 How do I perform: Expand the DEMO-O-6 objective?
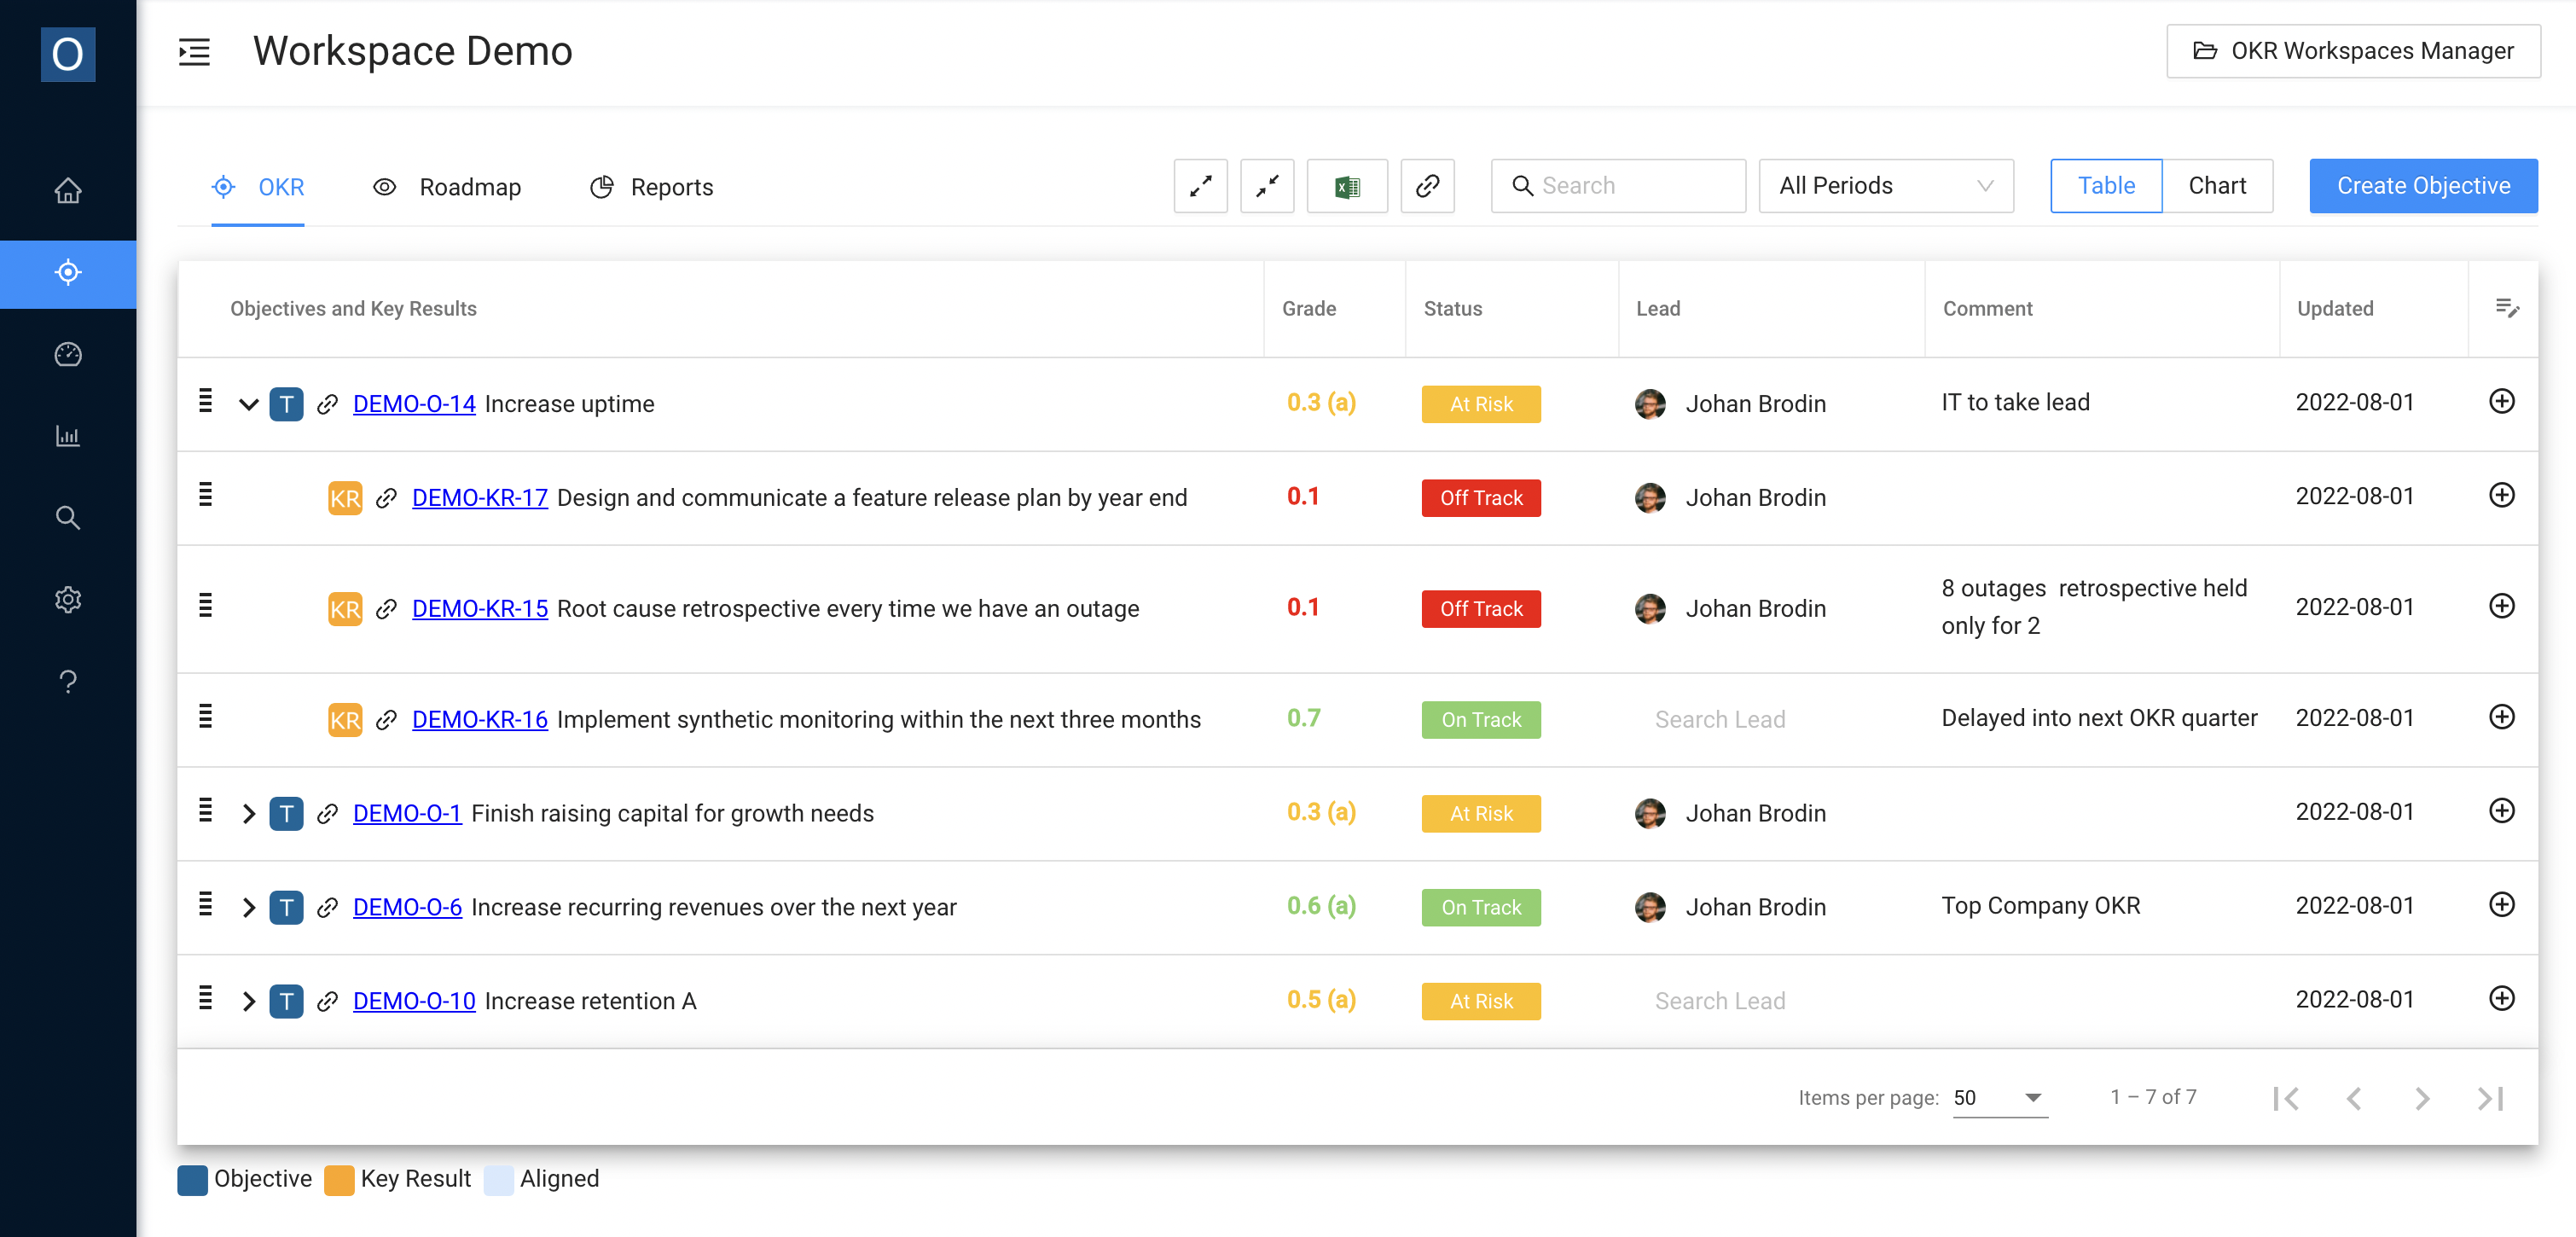click(x=249, y=908)
